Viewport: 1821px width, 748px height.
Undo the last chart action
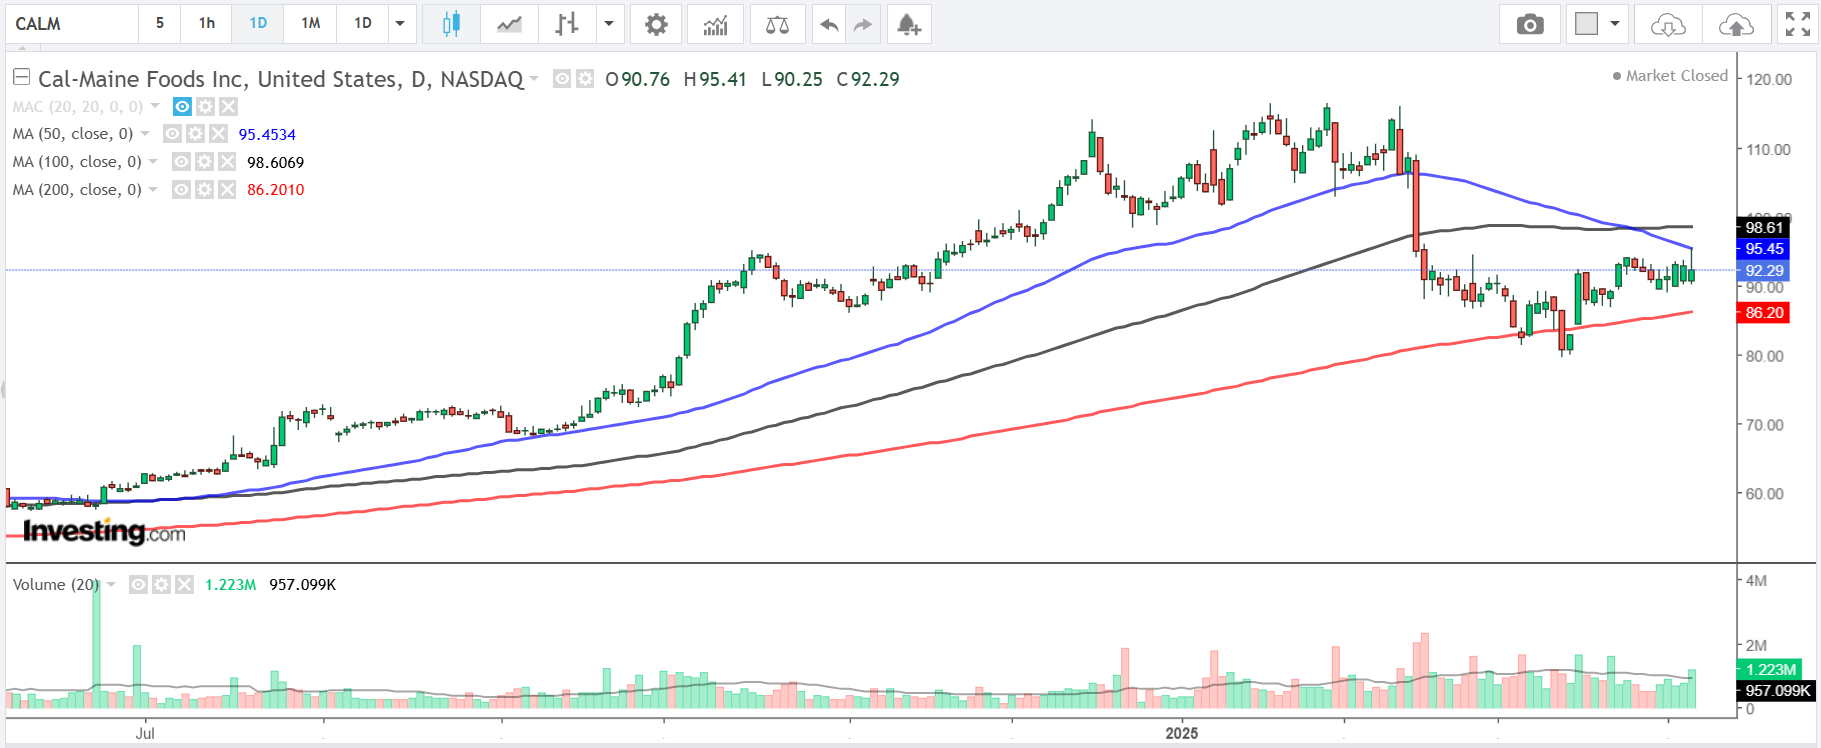tap(828, 24)
